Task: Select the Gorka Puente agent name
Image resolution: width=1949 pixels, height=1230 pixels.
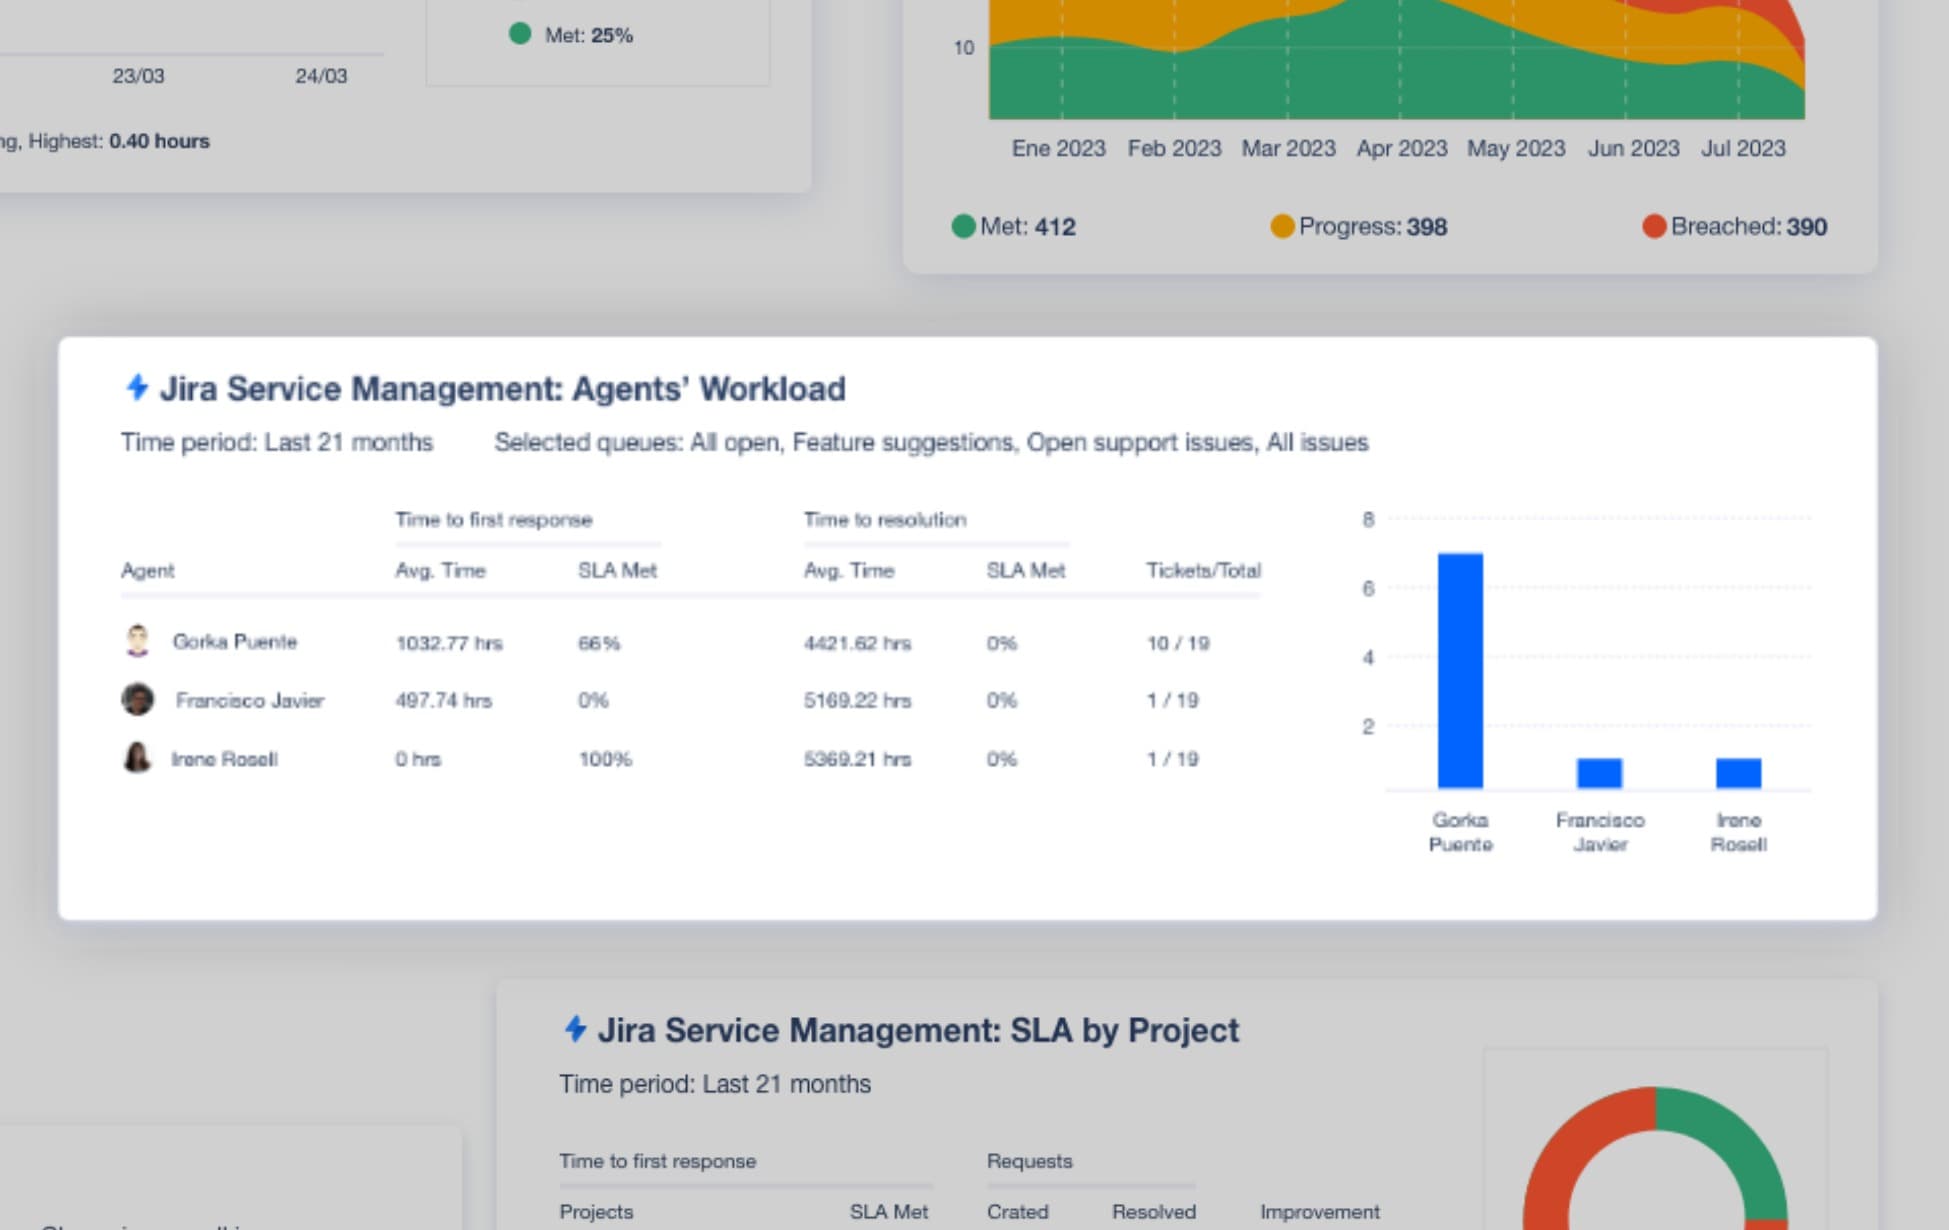Action: coord(235,641)
